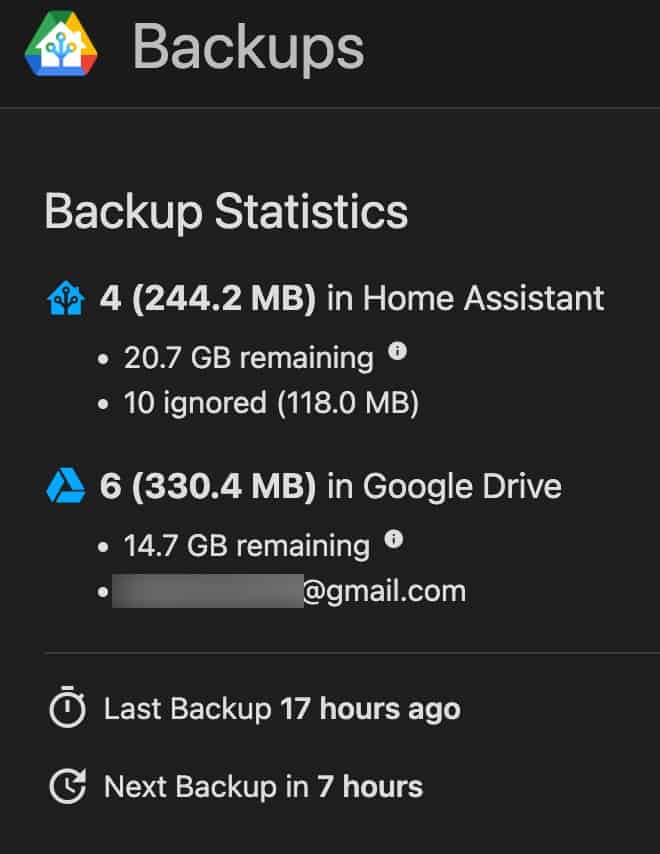The image size is (660, 854).
Task: Click the blue Google Drive triangle icon
Action: pyautogui.click(x=66, y=485)
